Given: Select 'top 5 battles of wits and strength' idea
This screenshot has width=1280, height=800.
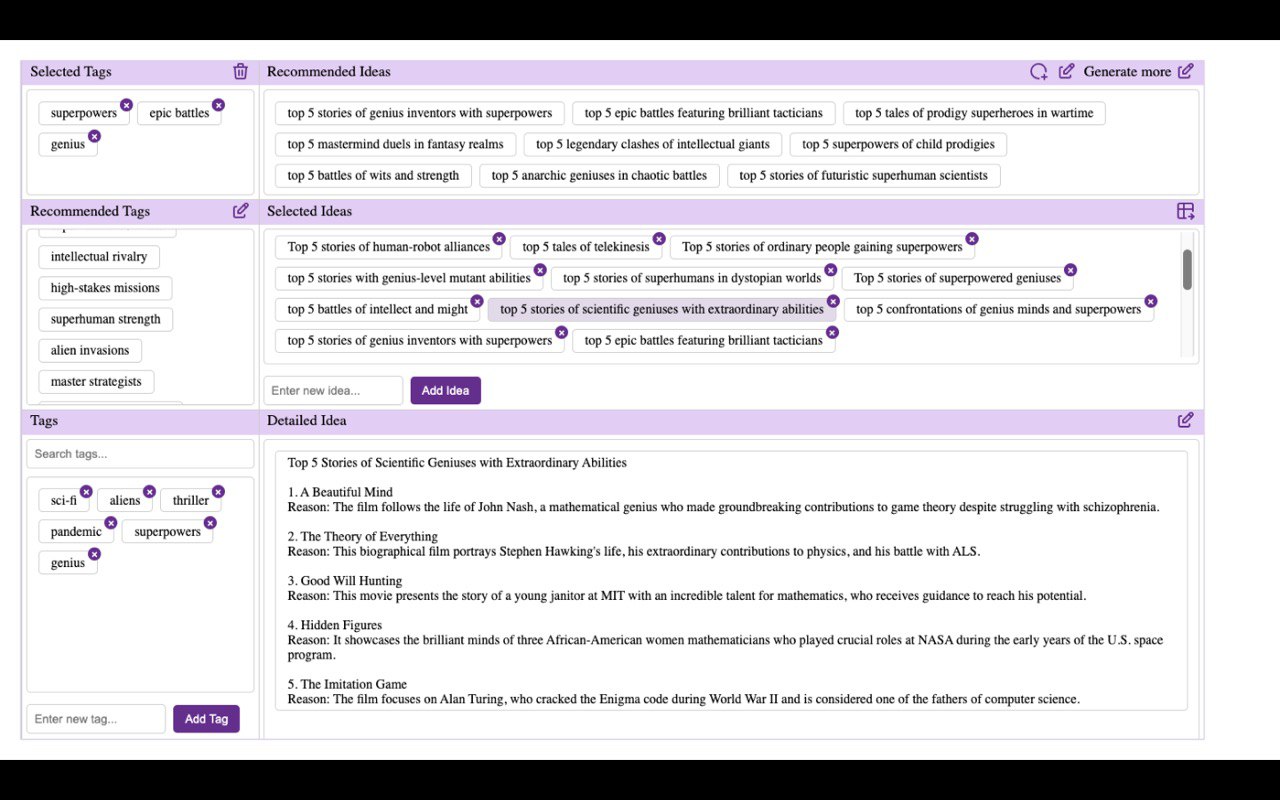Looking at the screenshot, I should pyautogui.click(x=372, y=175).
